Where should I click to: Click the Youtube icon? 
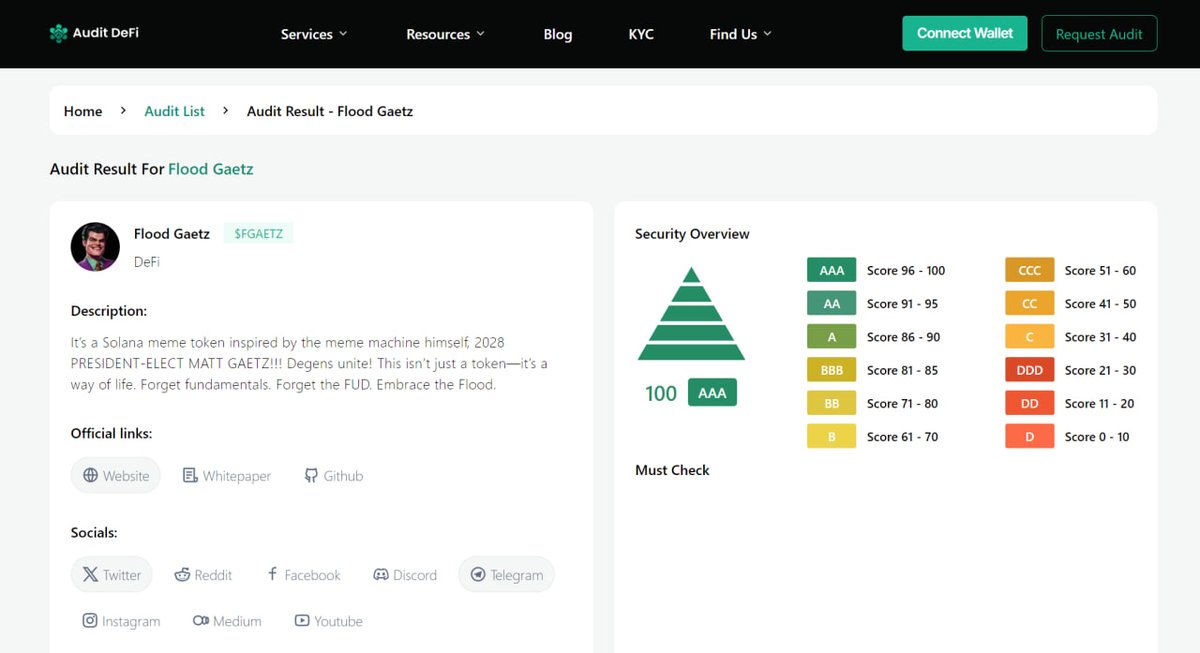point(302,621)
